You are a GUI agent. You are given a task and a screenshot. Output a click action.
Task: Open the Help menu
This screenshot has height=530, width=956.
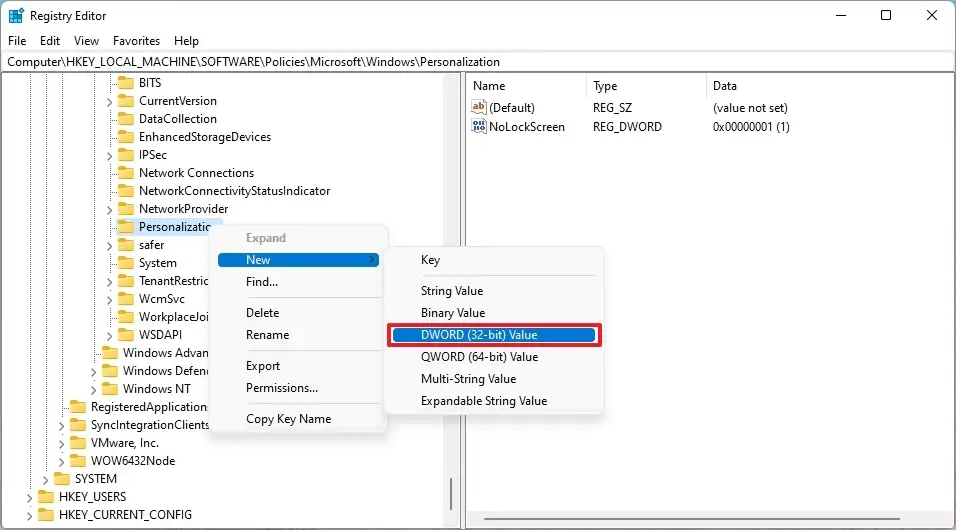pyautogui.click(x=187, y=41)
